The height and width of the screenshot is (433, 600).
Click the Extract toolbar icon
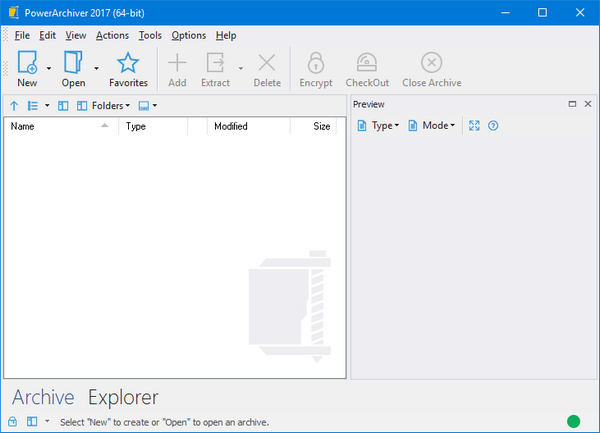coord(215,63)
